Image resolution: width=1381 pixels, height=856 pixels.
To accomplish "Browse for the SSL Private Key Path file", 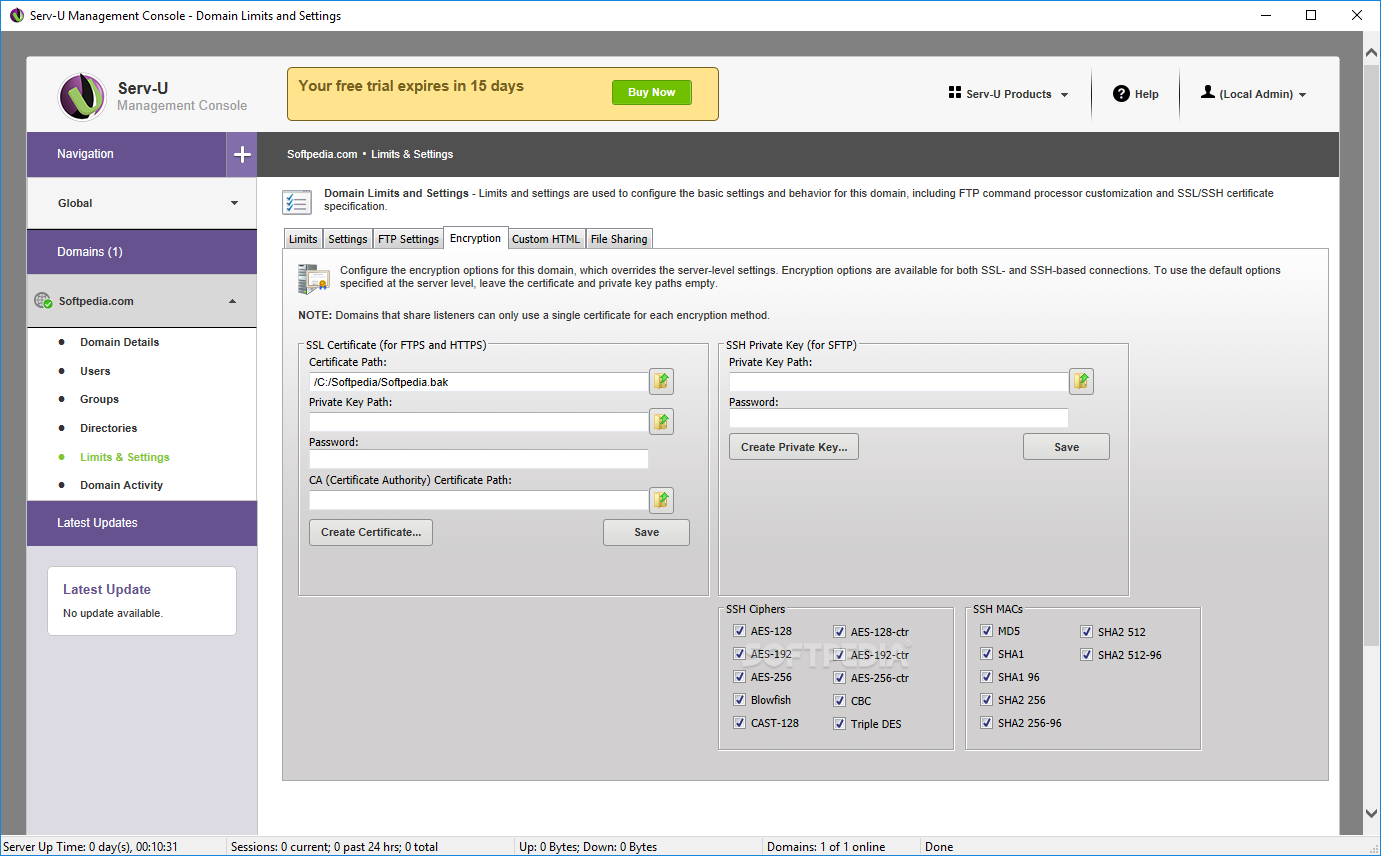I will pos(661,421).
